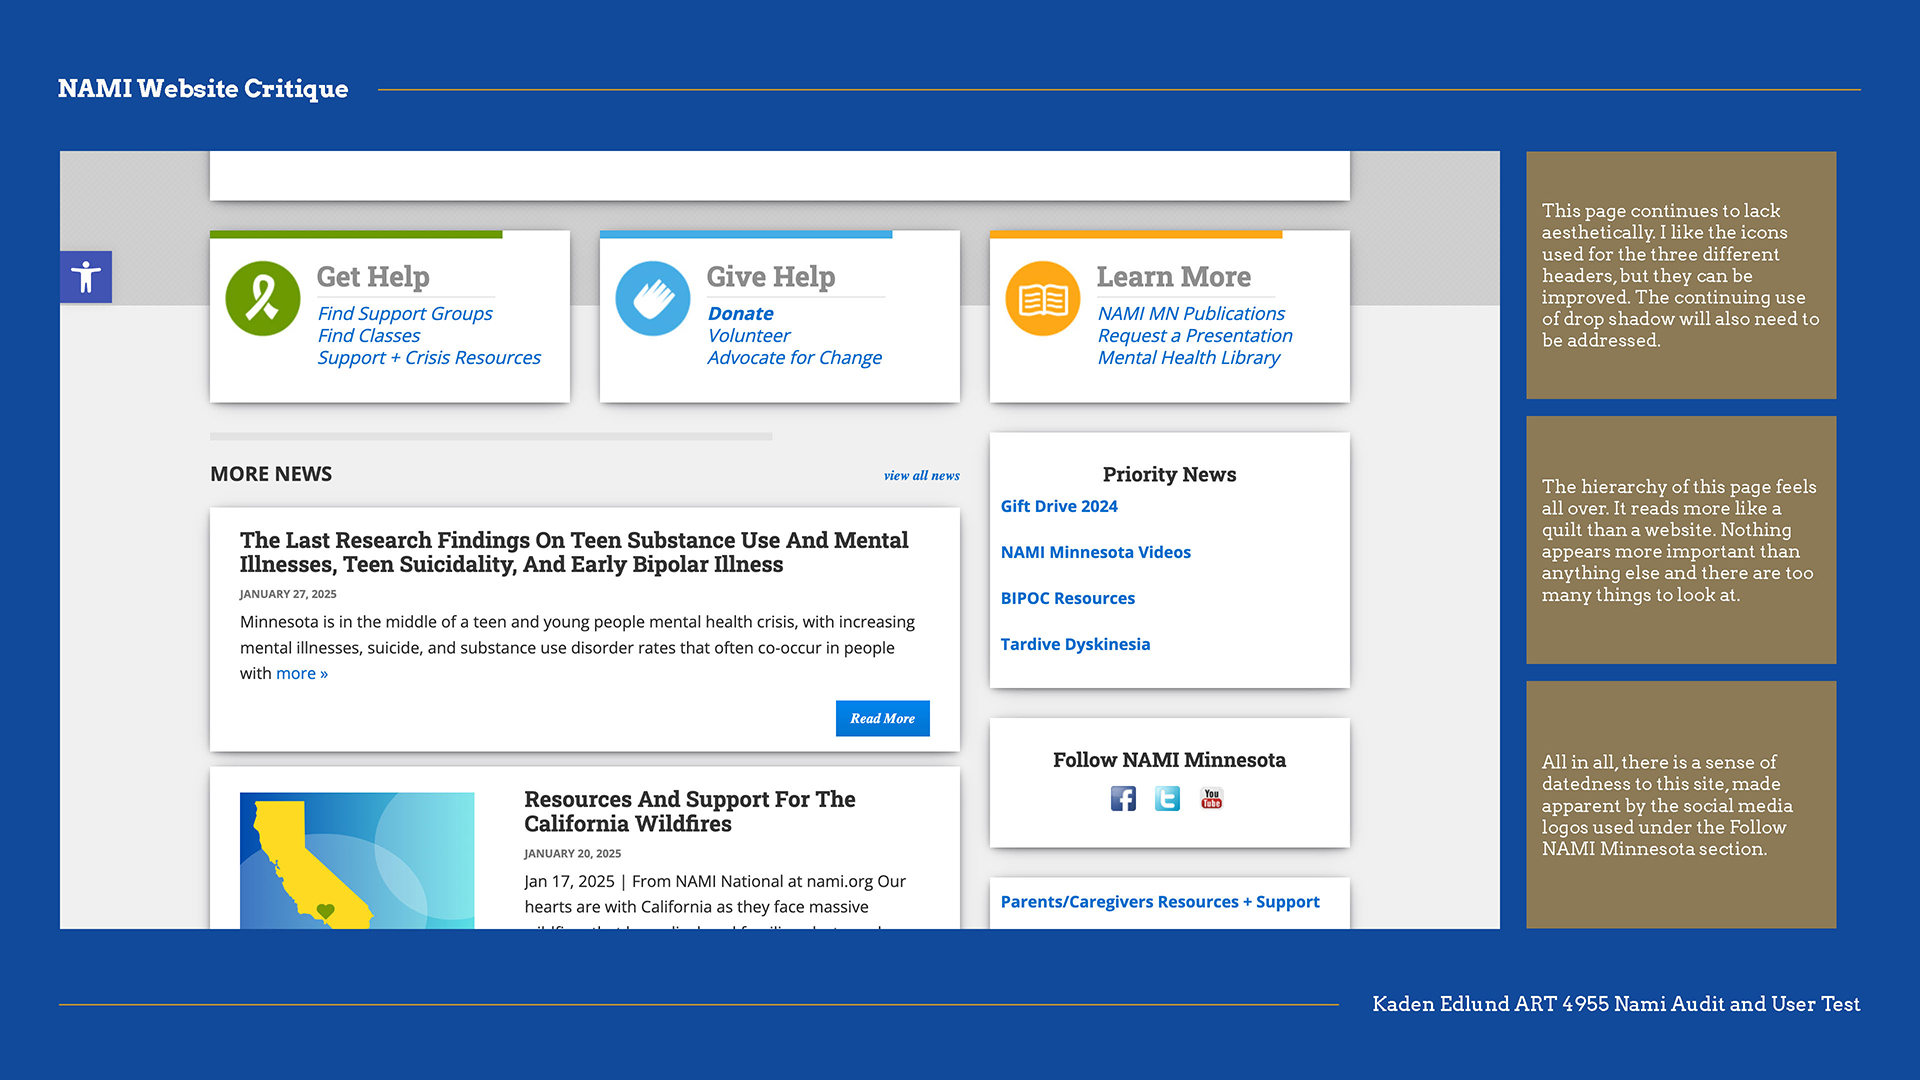This screenshot has height=1080, width=1920.
Task: Click the NAMI Website Critique slide title
Action: click(203, 89)
